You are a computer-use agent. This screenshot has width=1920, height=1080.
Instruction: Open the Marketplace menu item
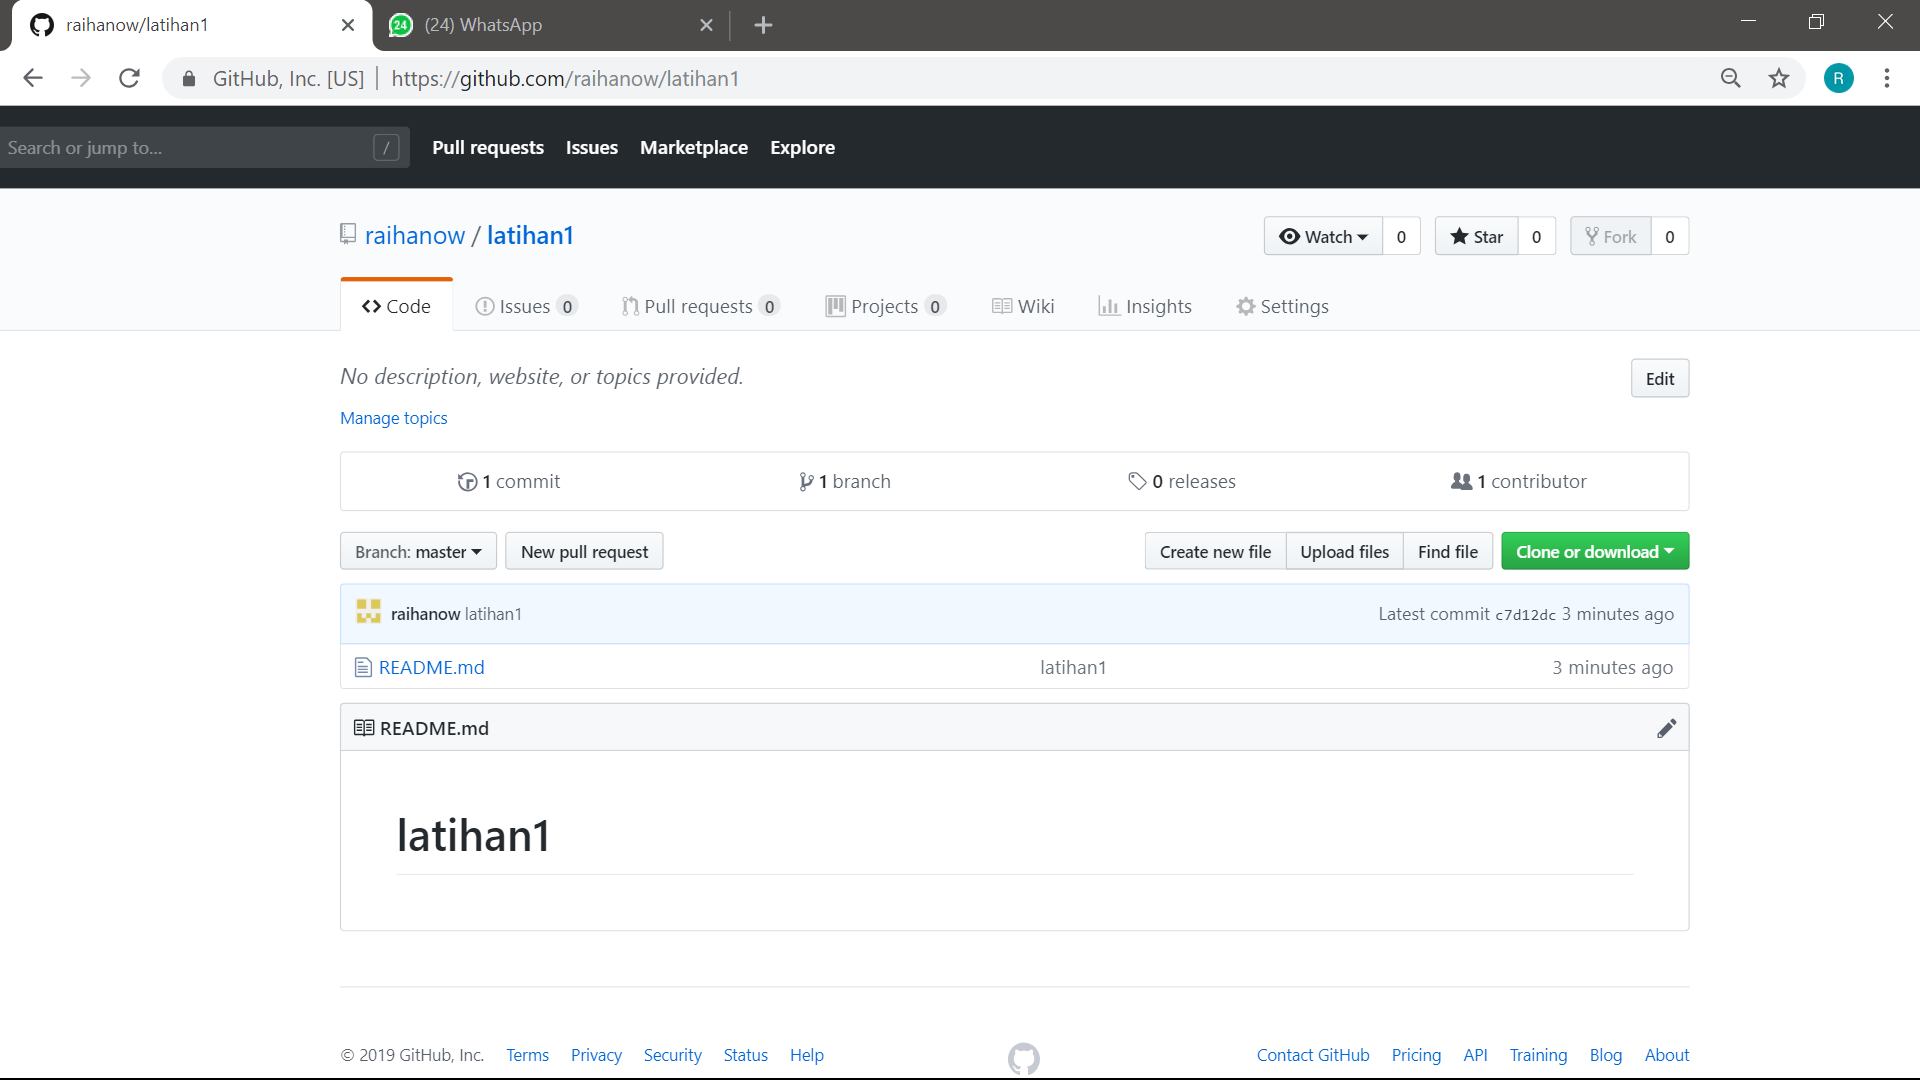pos(694,147)
